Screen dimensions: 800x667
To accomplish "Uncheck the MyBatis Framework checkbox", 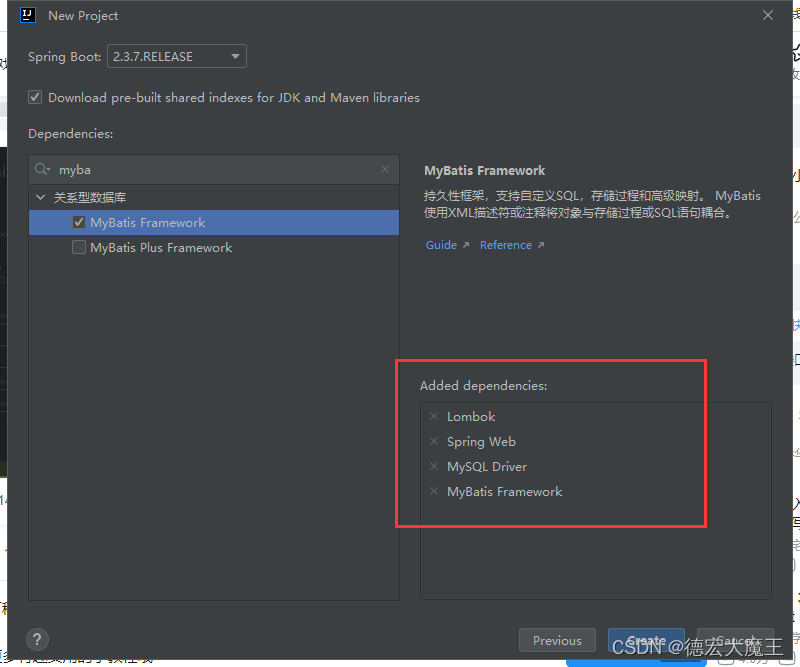I will 79,222.
